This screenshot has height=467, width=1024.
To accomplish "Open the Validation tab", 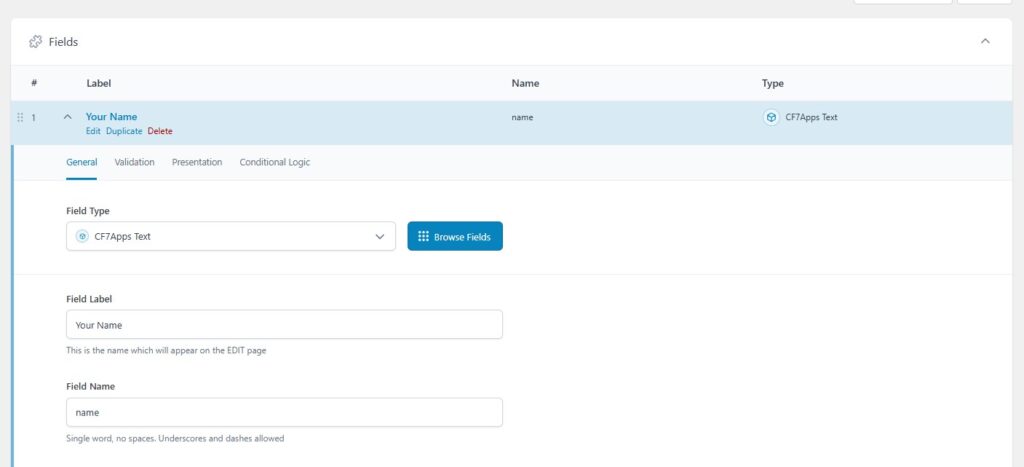I will pyautogui.click(x=134, y=162).
